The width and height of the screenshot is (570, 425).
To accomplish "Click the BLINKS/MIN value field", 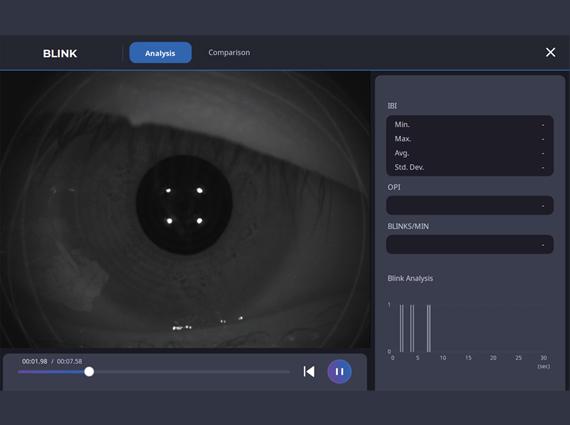I will point(470,244).
